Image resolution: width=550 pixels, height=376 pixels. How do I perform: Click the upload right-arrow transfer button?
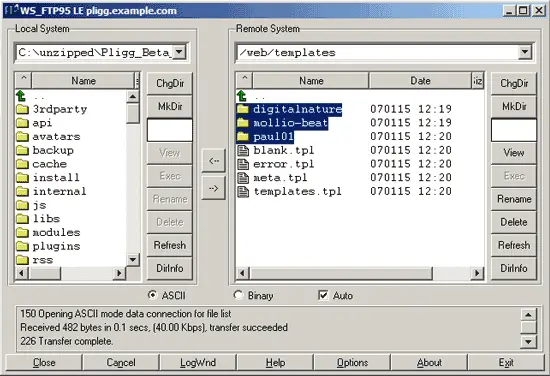click(x=213, y=188)
